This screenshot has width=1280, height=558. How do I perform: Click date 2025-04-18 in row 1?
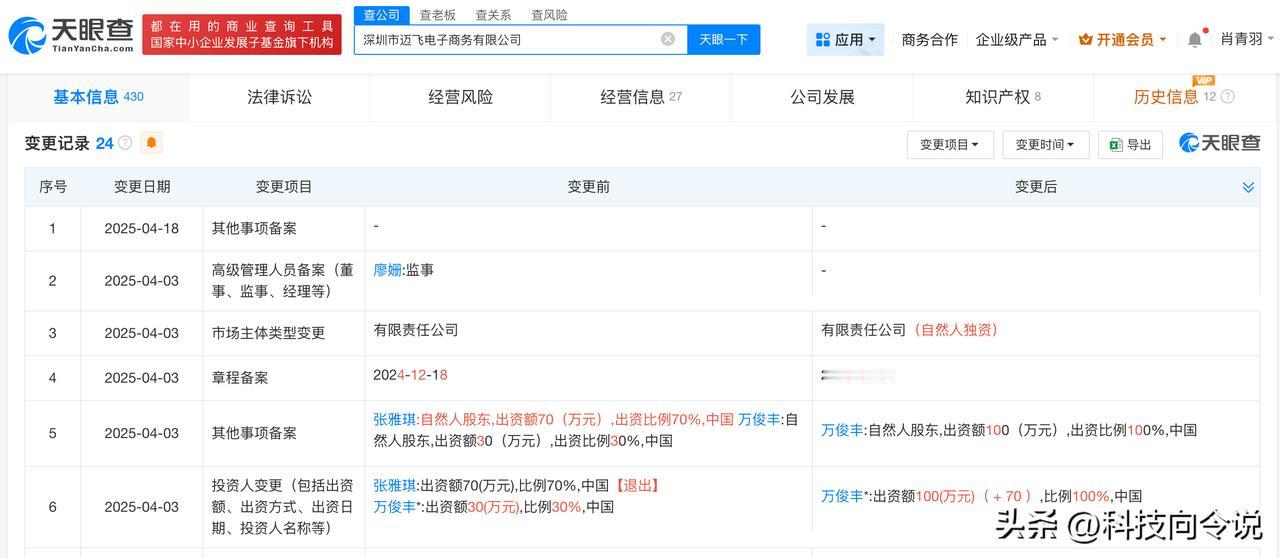[142, 228]
